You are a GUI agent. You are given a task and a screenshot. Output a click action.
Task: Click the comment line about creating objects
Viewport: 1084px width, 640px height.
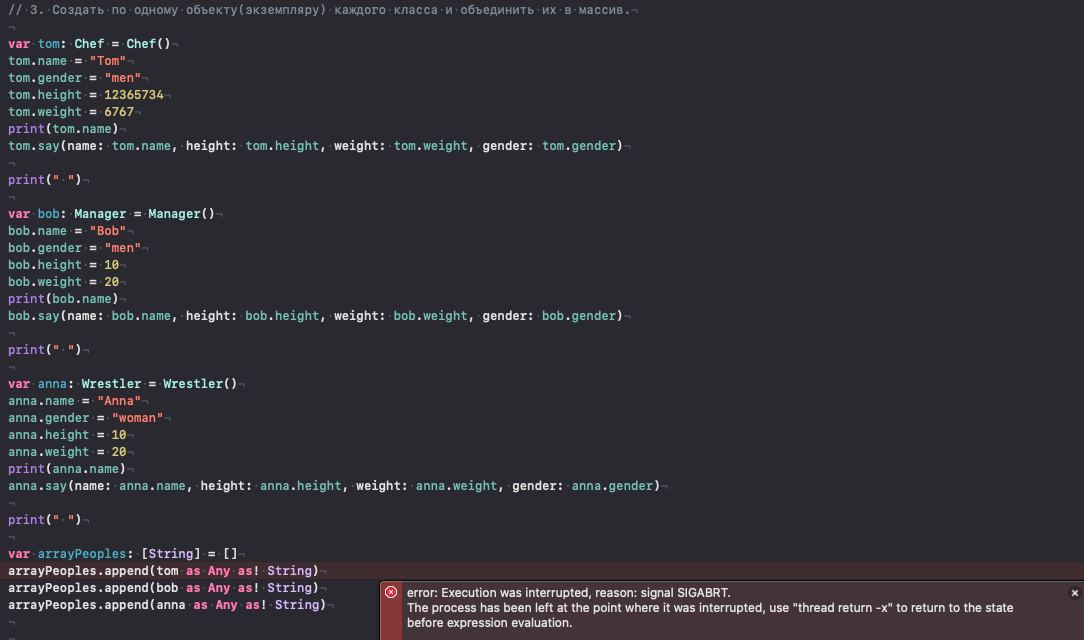point(319,10)
